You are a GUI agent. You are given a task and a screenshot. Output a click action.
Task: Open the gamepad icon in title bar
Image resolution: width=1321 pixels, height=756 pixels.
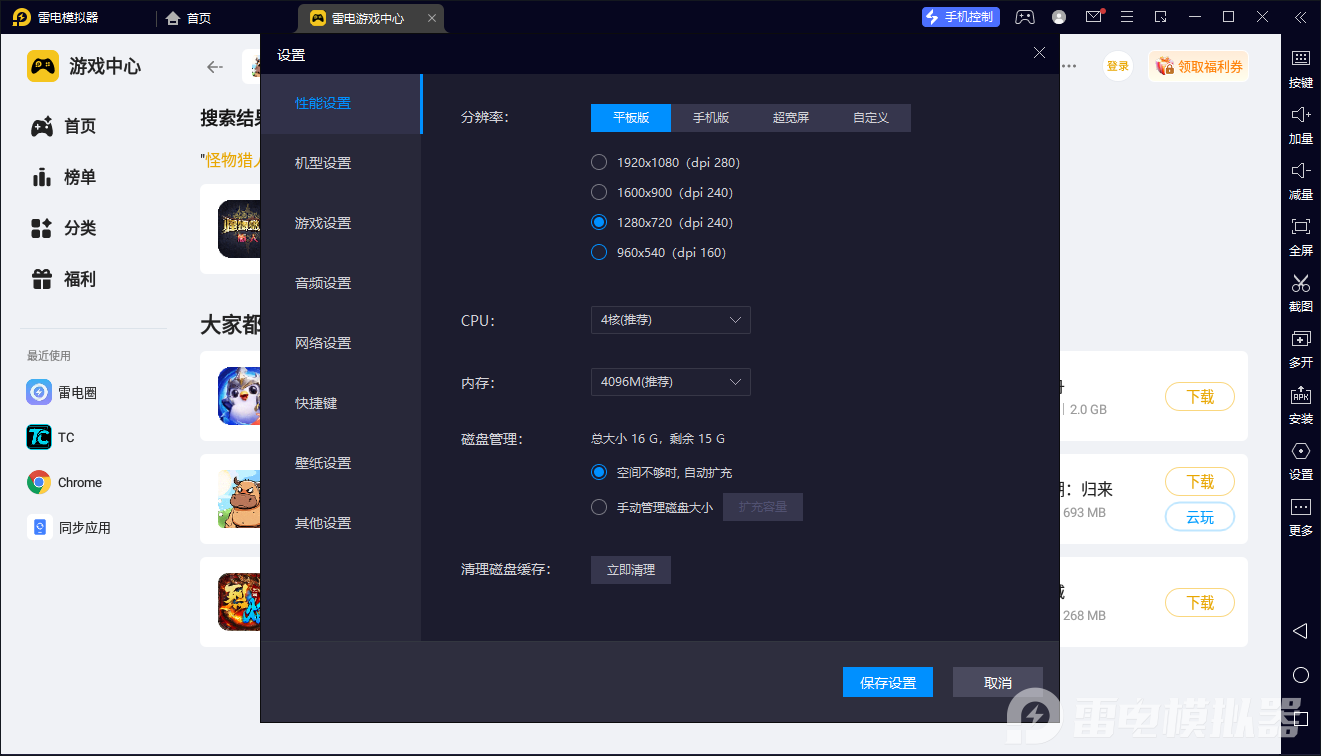coord(1025,17)
